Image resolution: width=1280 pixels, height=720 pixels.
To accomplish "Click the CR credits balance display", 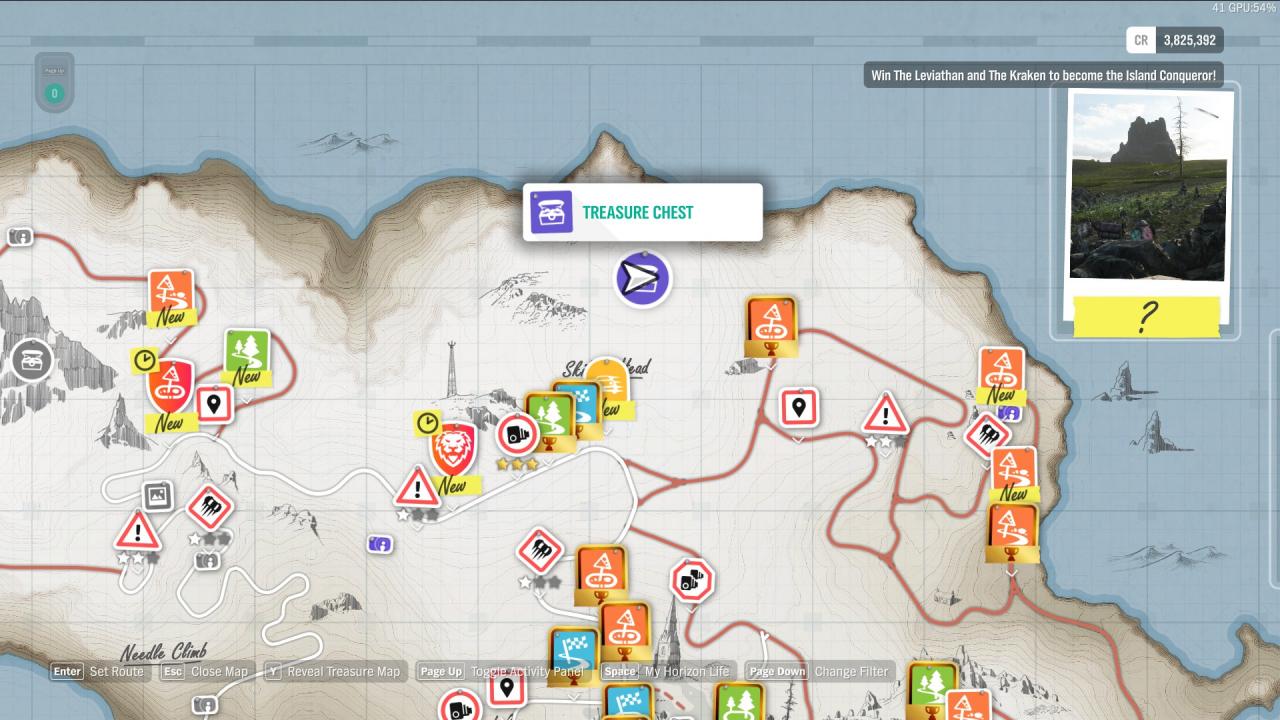I will [x=1174, y=40].
